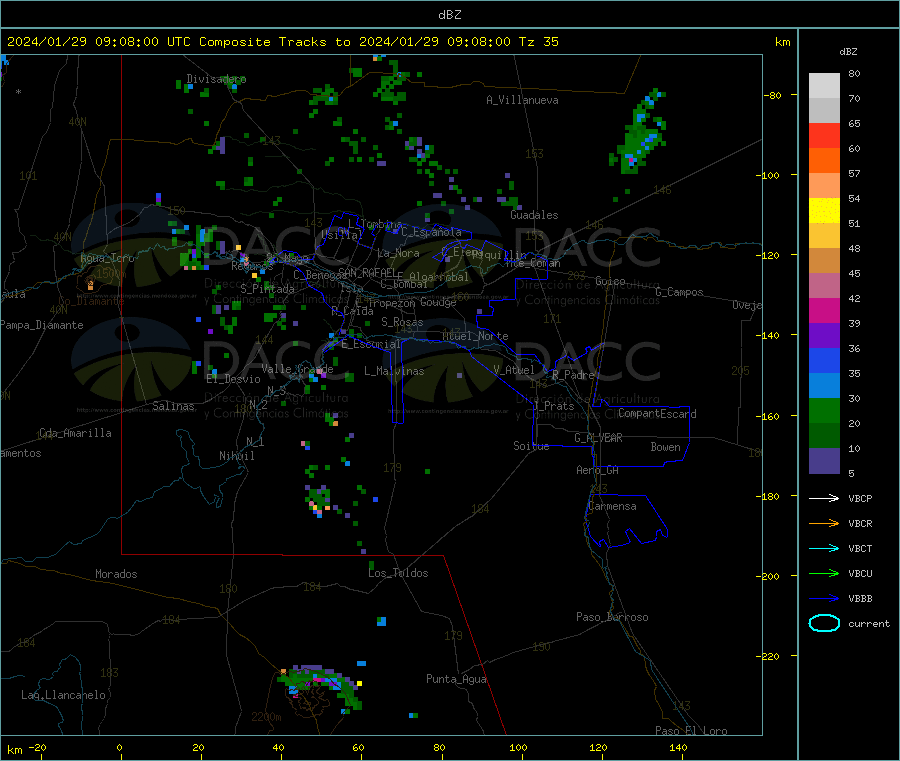This screenshot has width=900, height=761.
Task: Click the 'km' label at bottom left axis
Action: pos(14,750)
